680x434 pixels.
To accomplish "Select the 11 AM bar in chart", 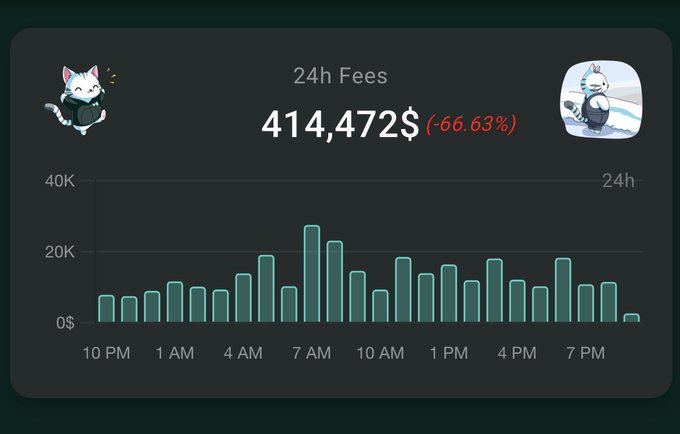I will coord(403,290).
